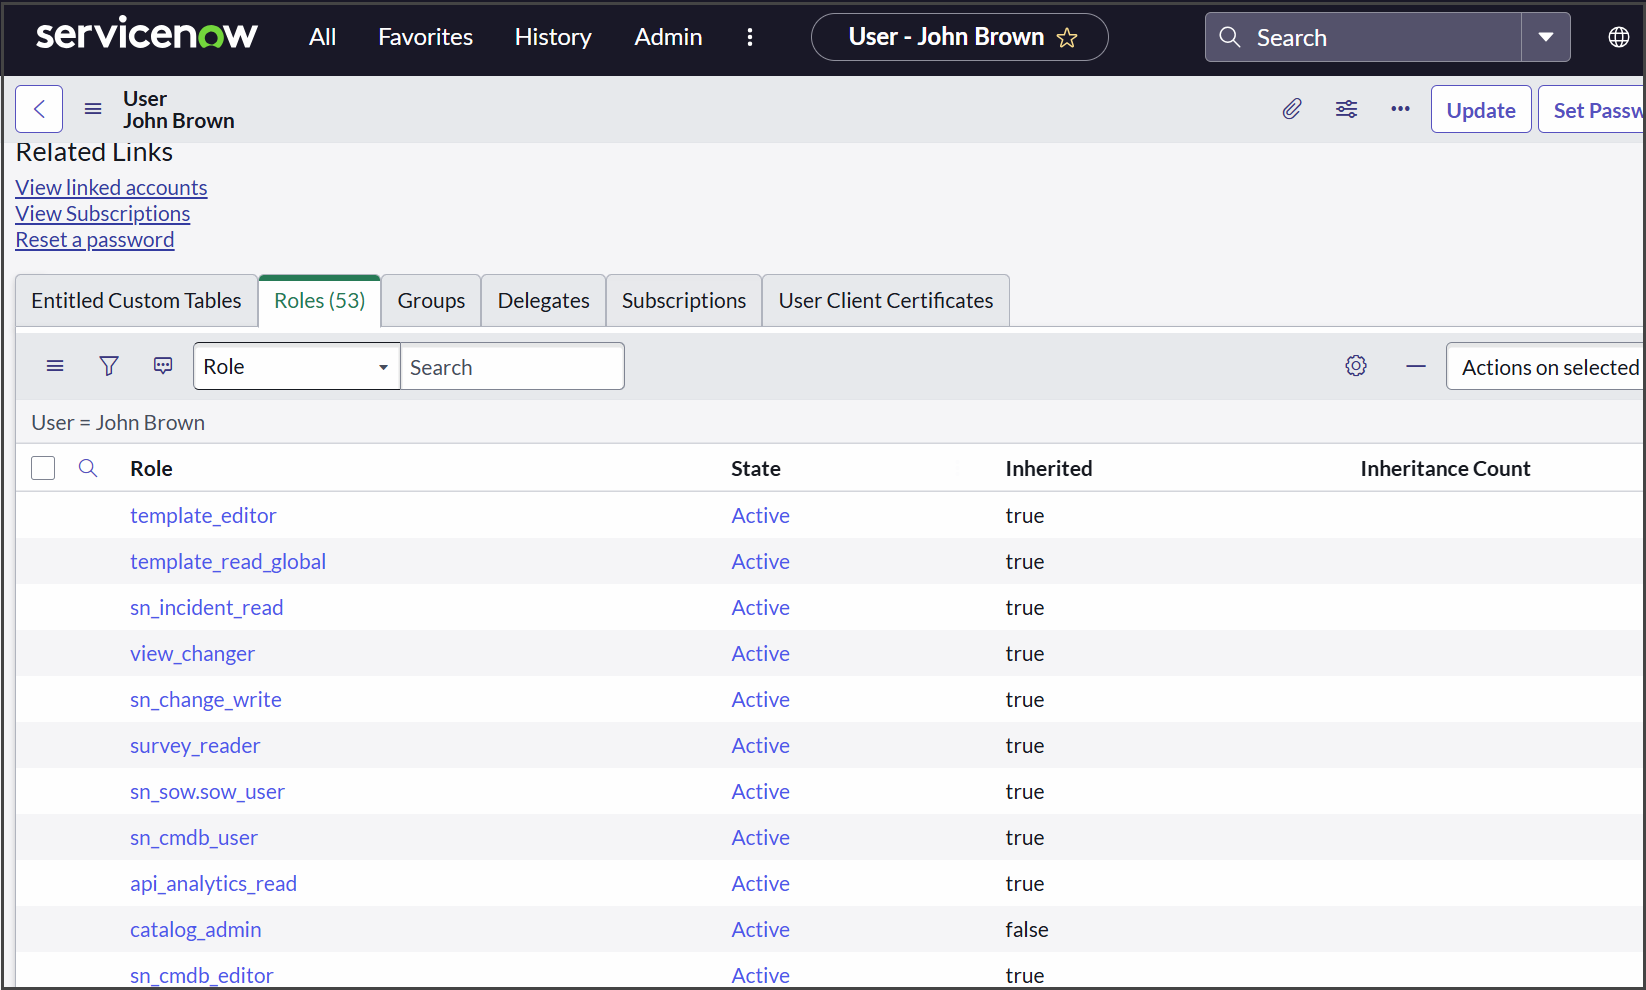Open the list gear personalize icon
1646x990 pixels.
click(1356, 366)
